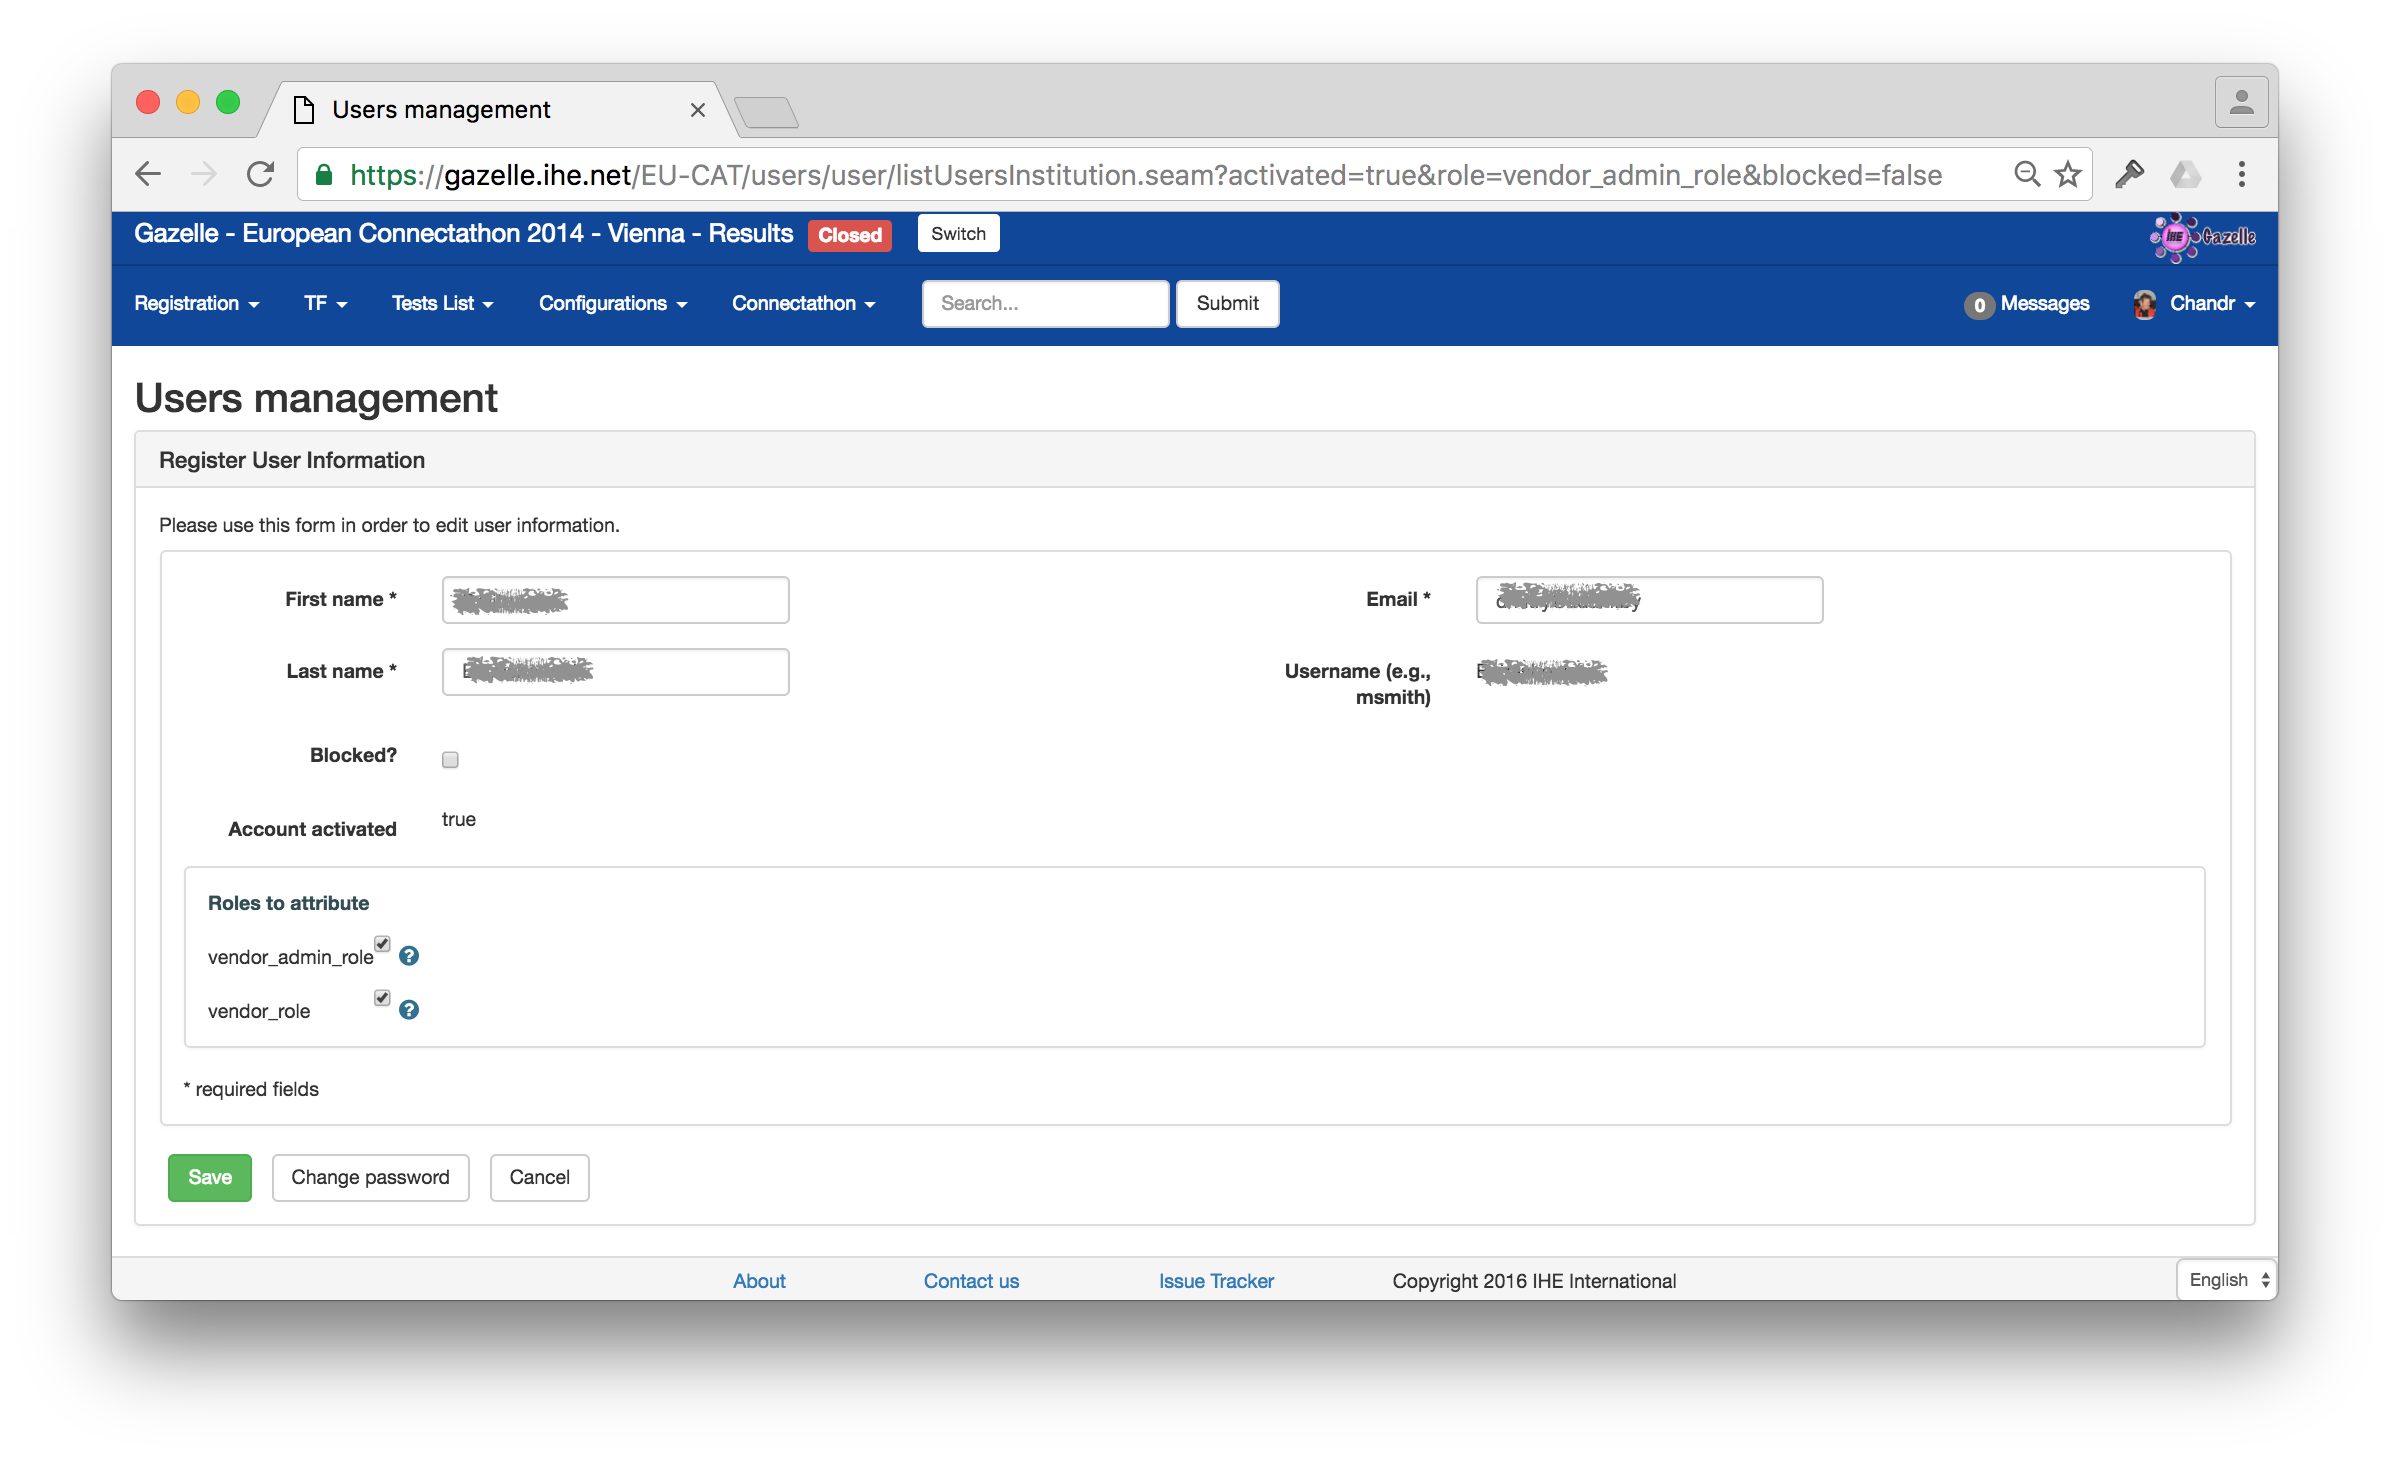2390x1460 pixels.
Task: Open the browser profile icon
Action: coord(2240,101)
